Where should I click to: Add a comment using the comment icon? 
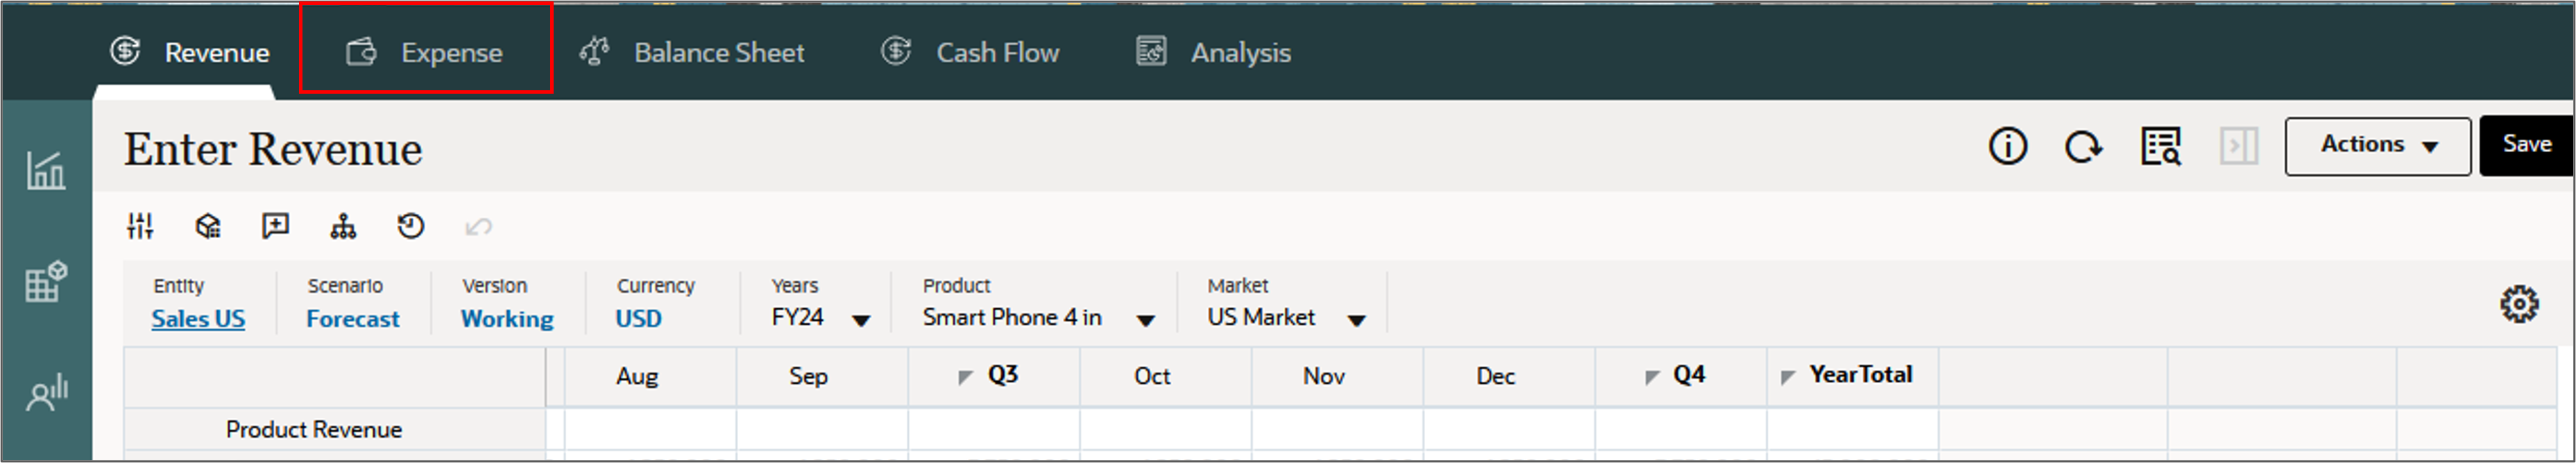[275, 227]
